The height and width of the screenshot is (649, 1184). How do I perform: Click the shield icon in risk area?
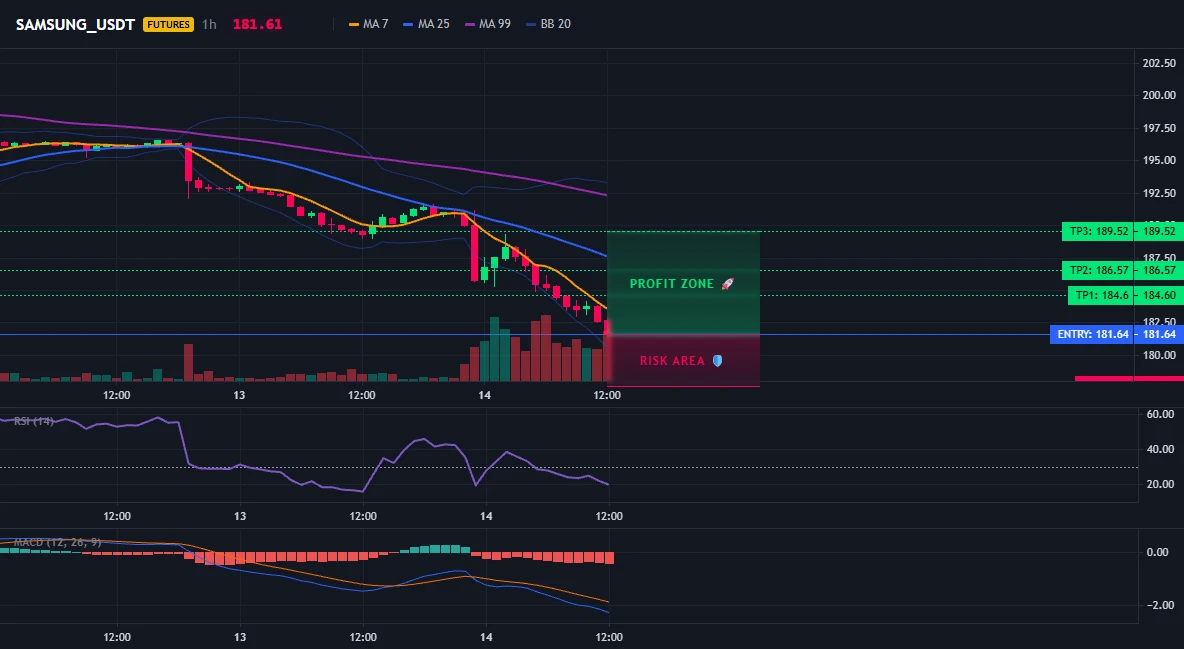tap(717, 361)
